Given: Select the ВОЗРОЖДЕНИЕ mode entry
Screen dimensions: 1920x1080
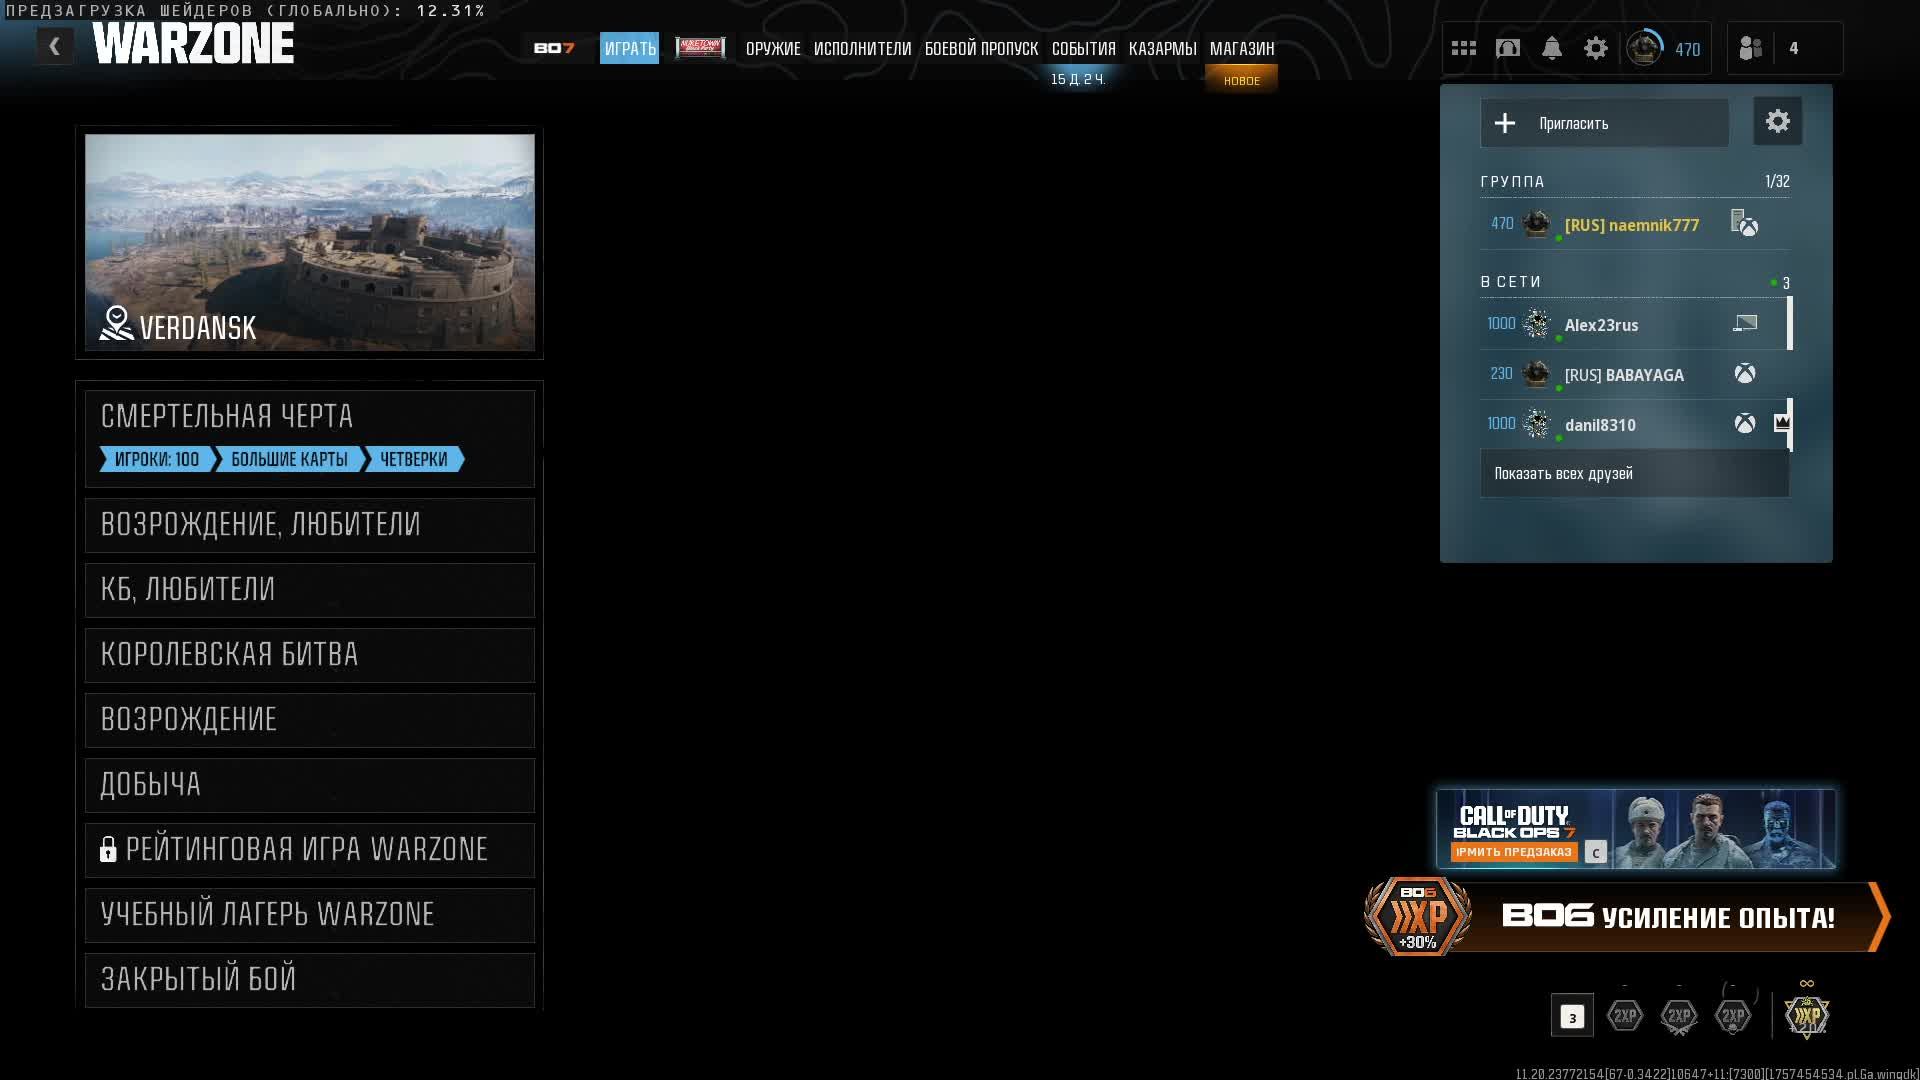Looking at the screenshot, I should [x=310, y=720].
